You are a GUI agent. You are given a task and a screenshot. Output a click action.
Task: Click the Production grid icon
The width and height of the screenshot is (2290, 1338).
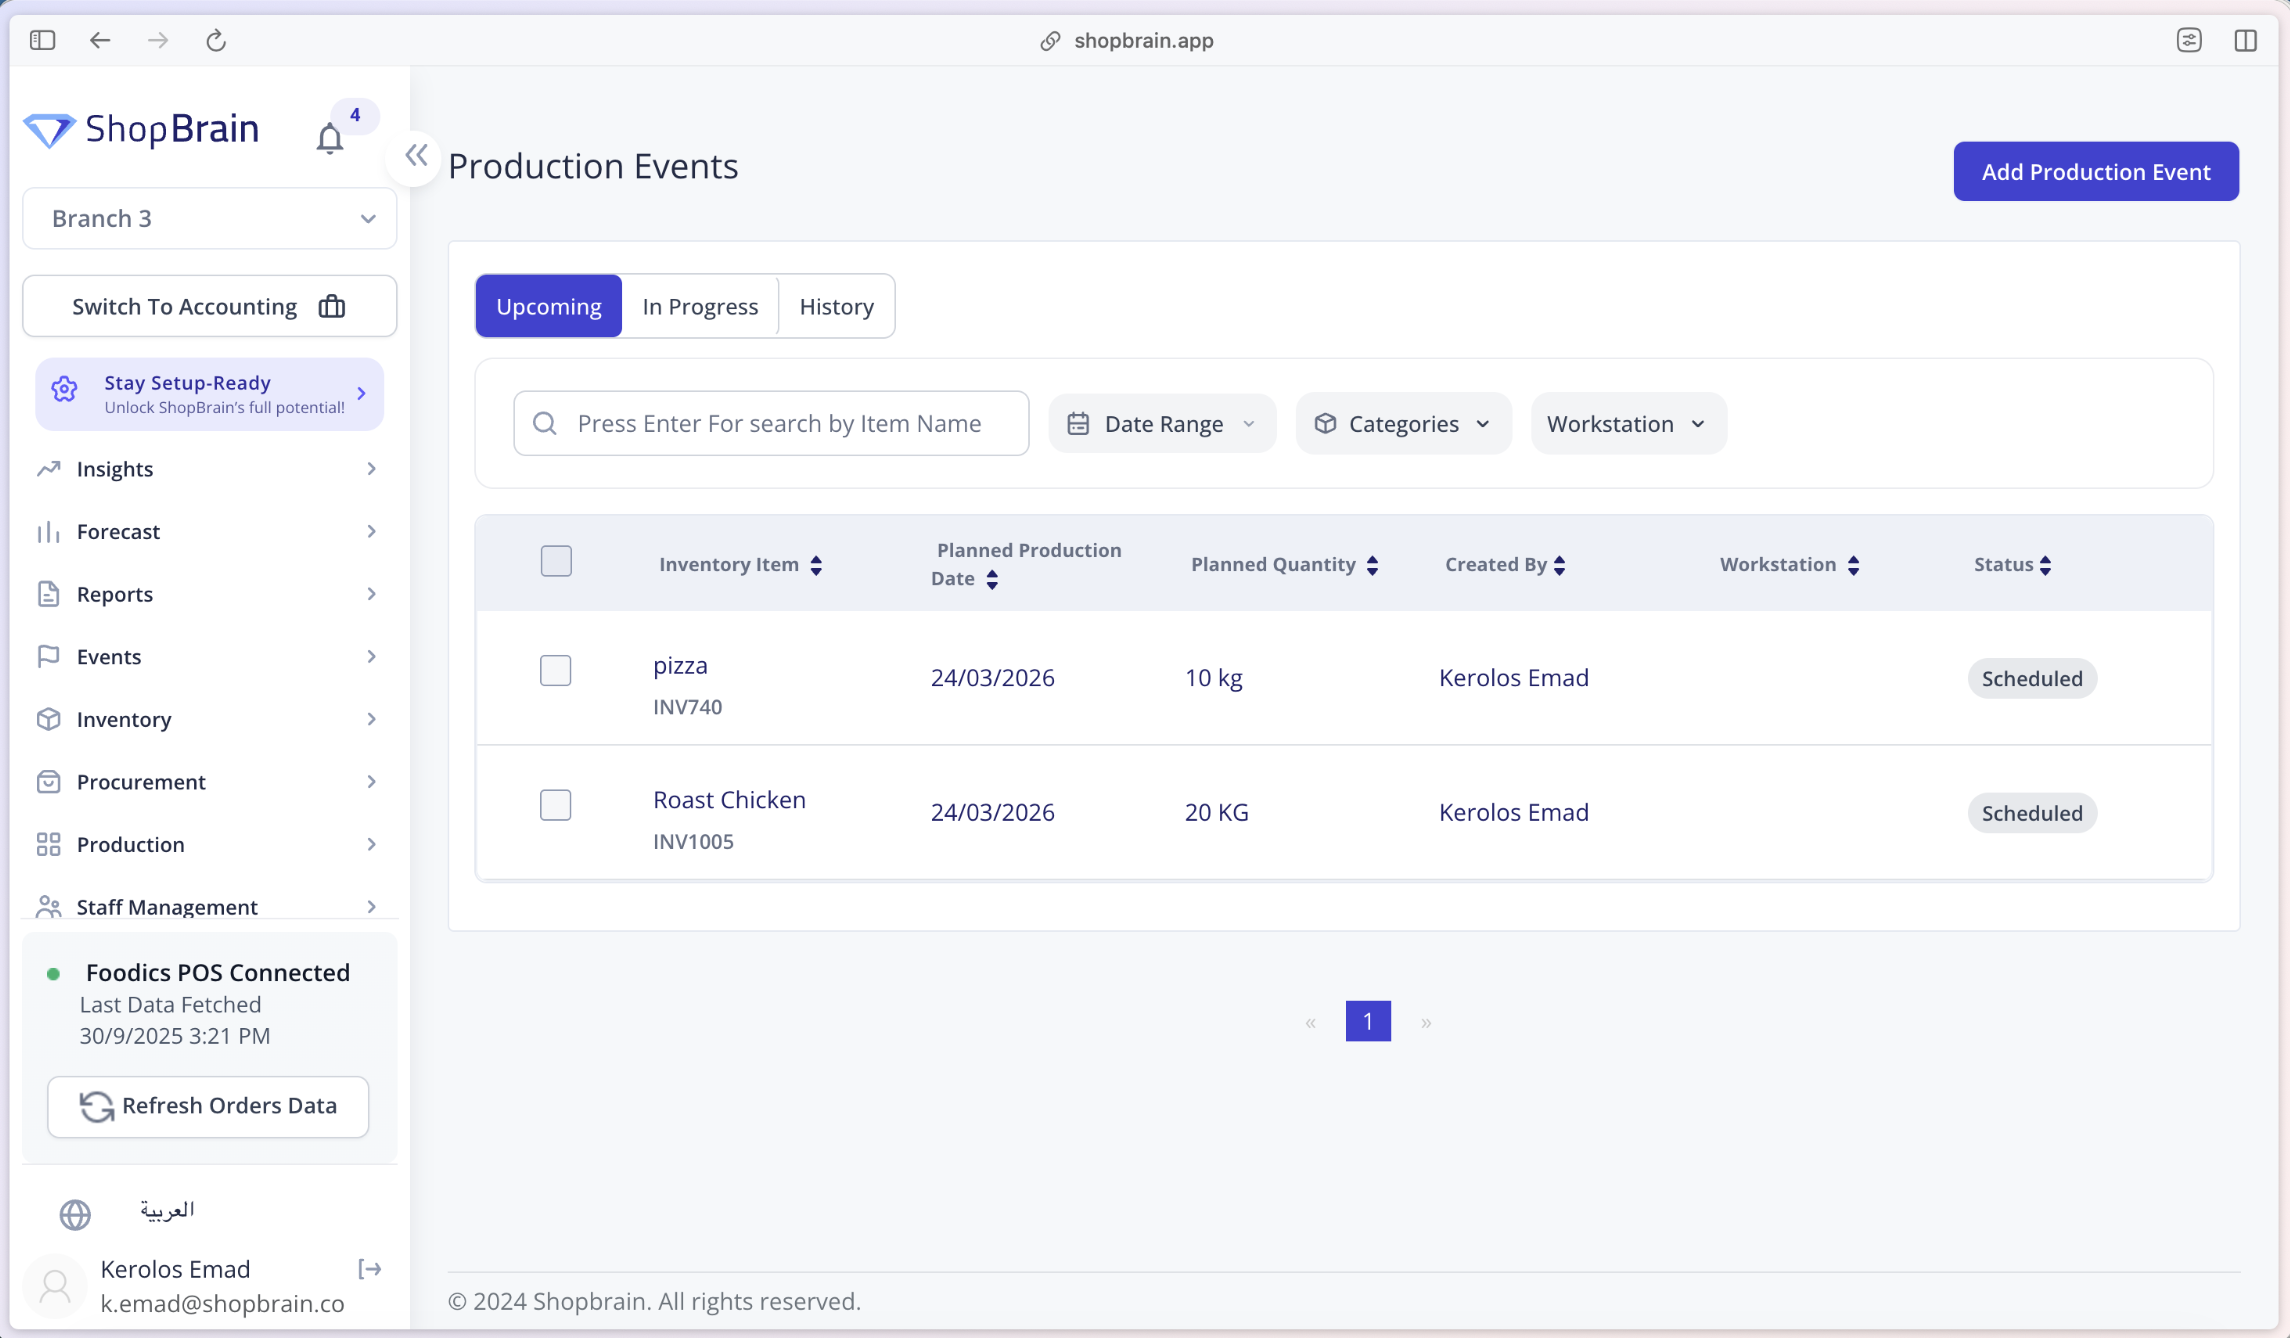coord(50,844)
